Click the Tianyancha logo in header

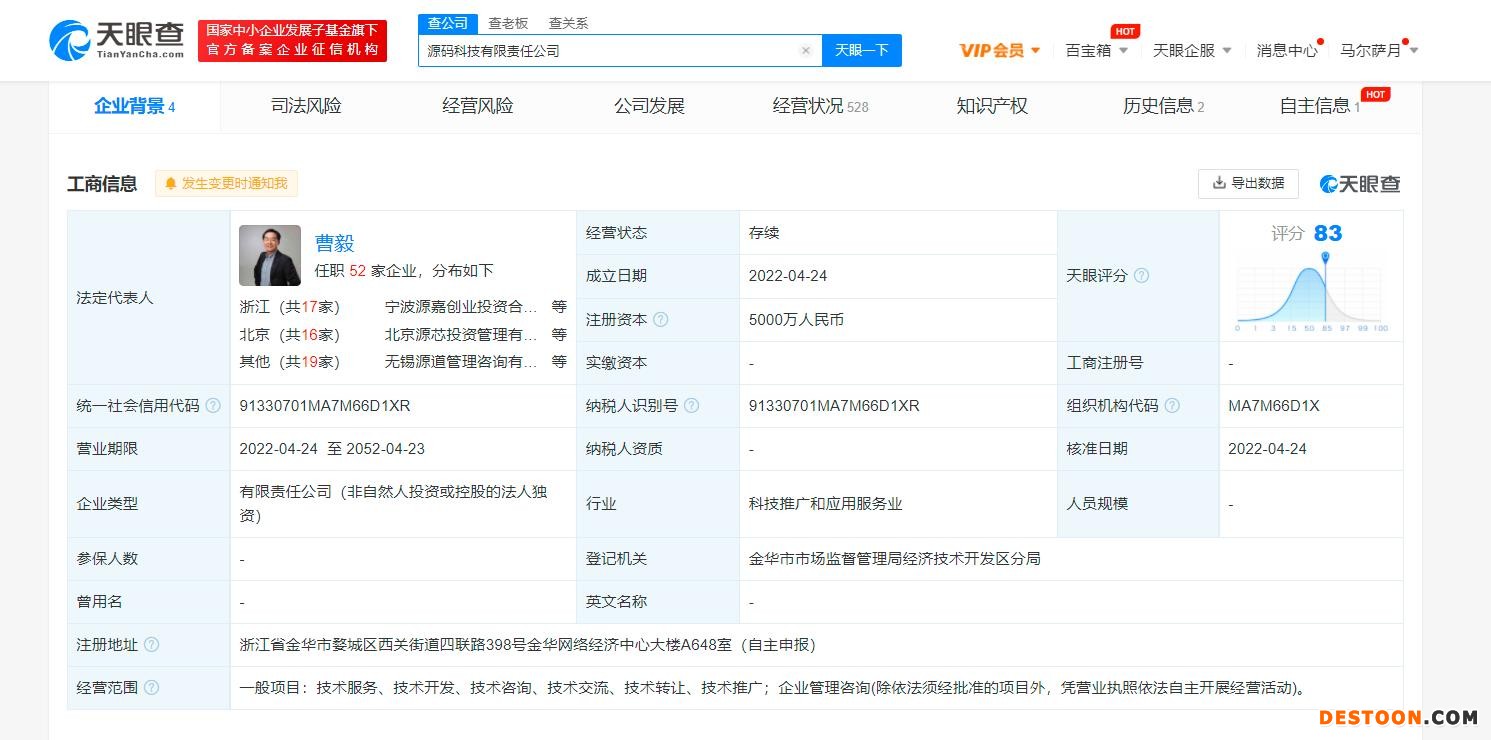116,40
